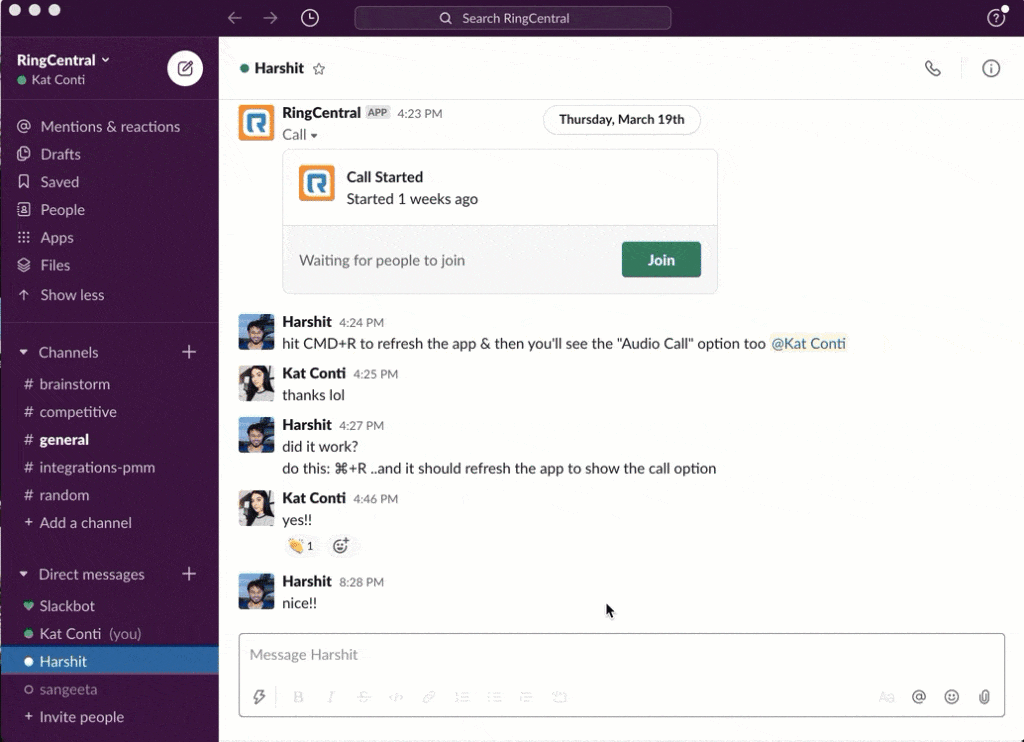Toggle text formatting with Aa icon
The width and height of the screenshot is (1024, 742).
coord(886,697)
